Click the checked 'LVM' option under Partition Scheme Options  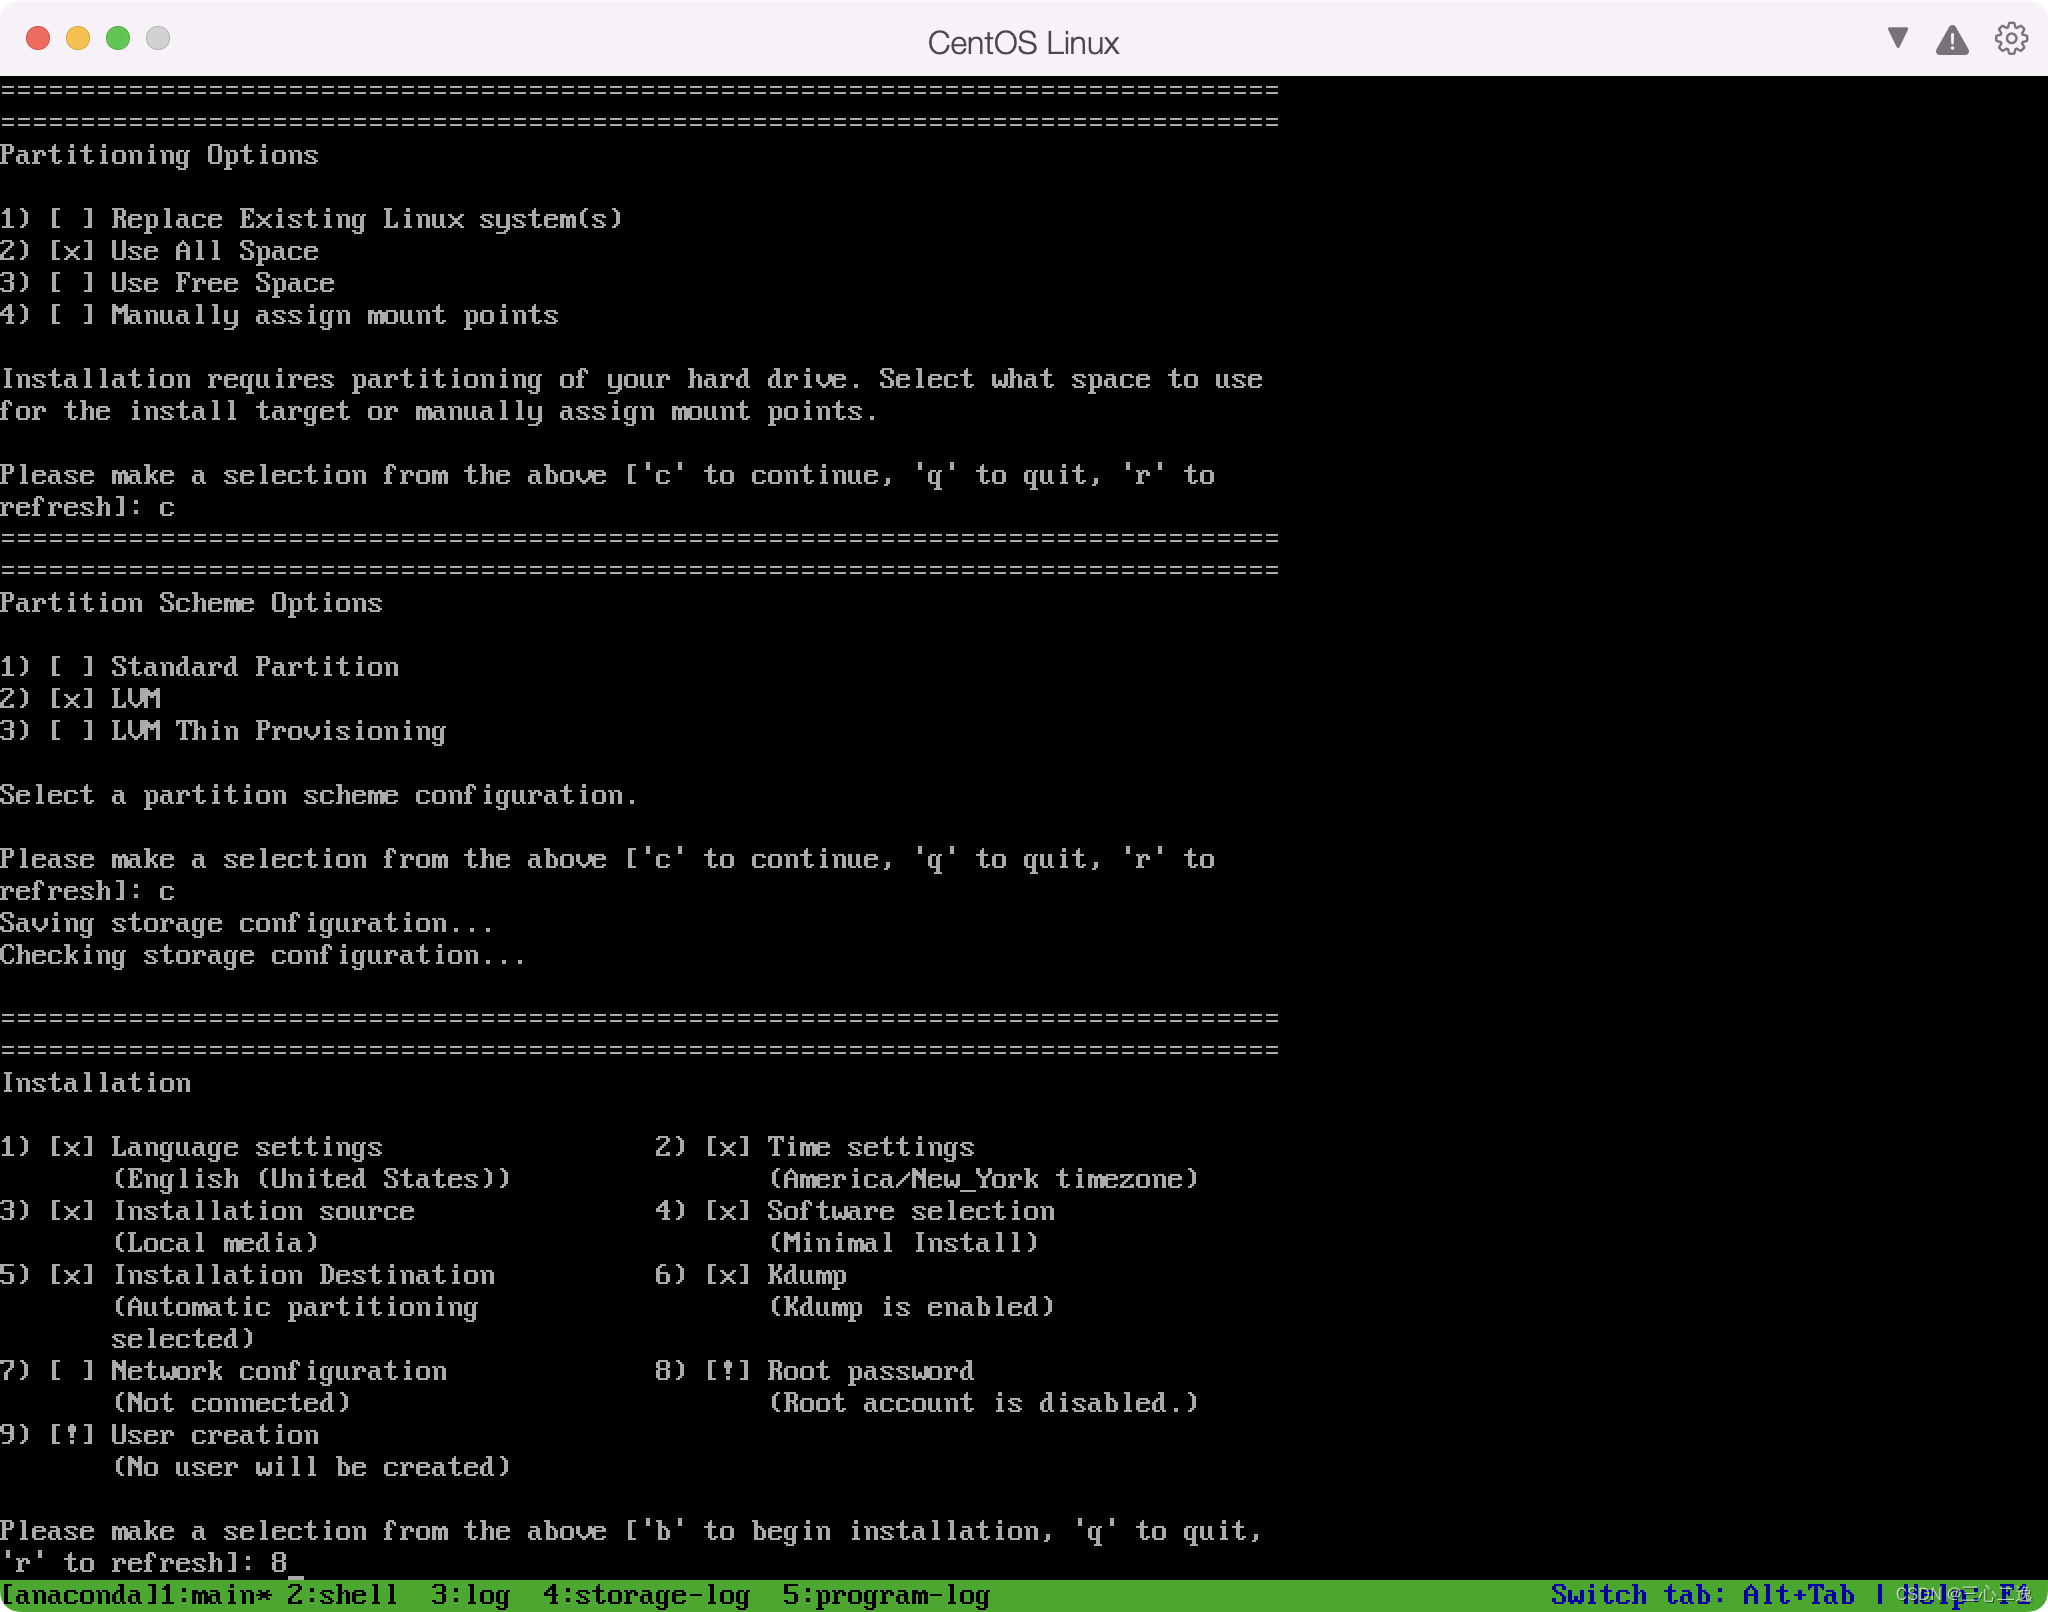(x=80, y=699)
